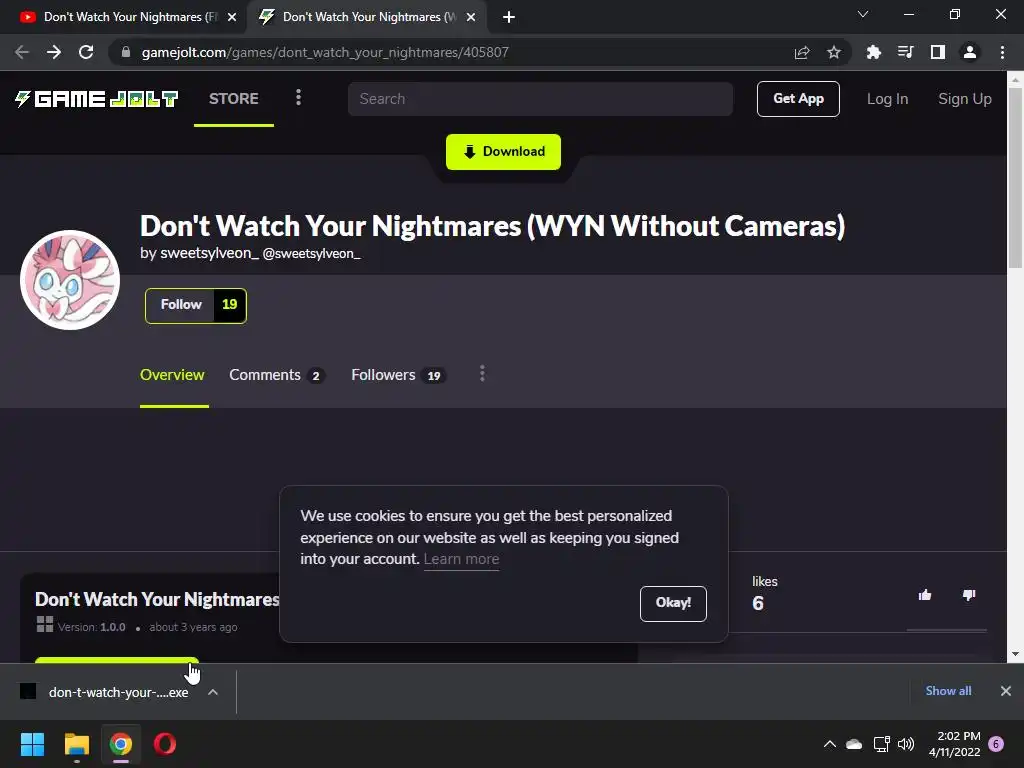Screen dimensions: 1024x768
Task: Switch to the Comments tab
Action: [x=277, y=375]
